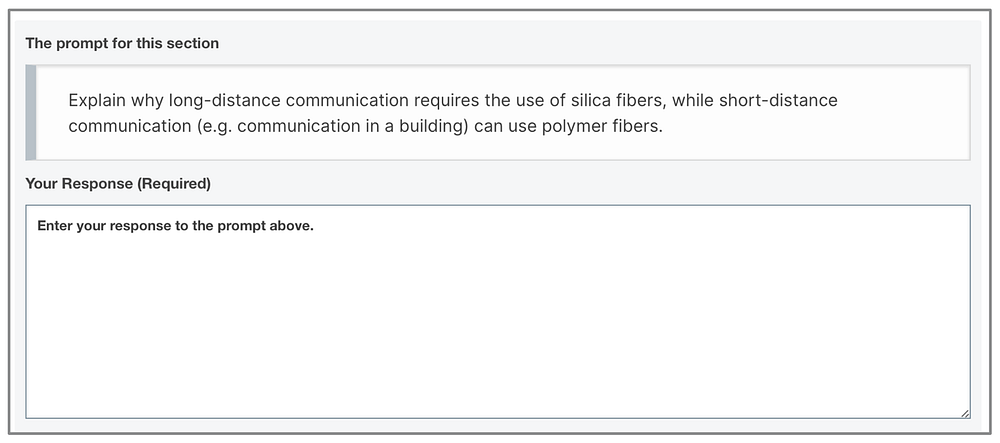The width and height of the screenshot is (1000, 443).
Task: Click the 'Your Response (Required)' label
Action: [118, 184]
